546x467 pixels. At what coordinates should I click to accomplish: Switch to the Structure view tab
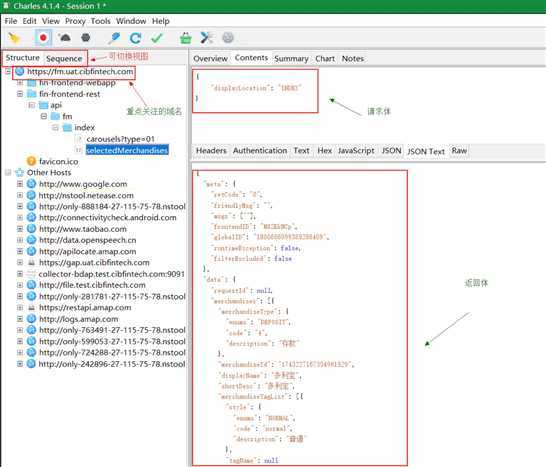(23, 58)
